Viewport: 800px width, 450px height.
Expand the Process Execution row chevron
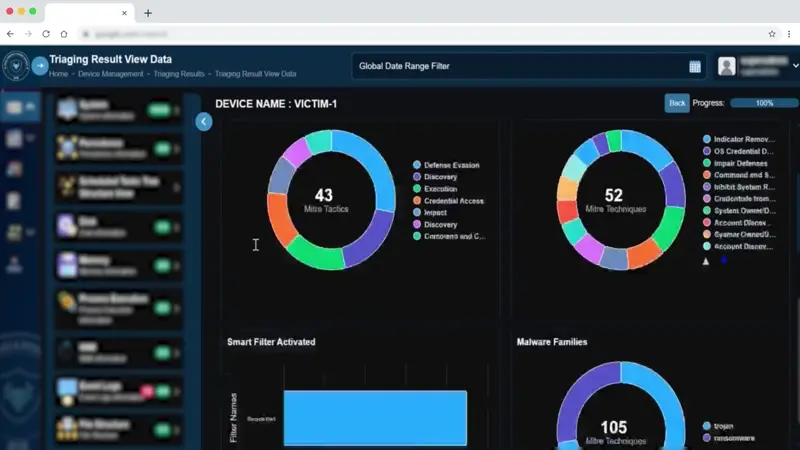pyautogui.click(x=177, y=308)
